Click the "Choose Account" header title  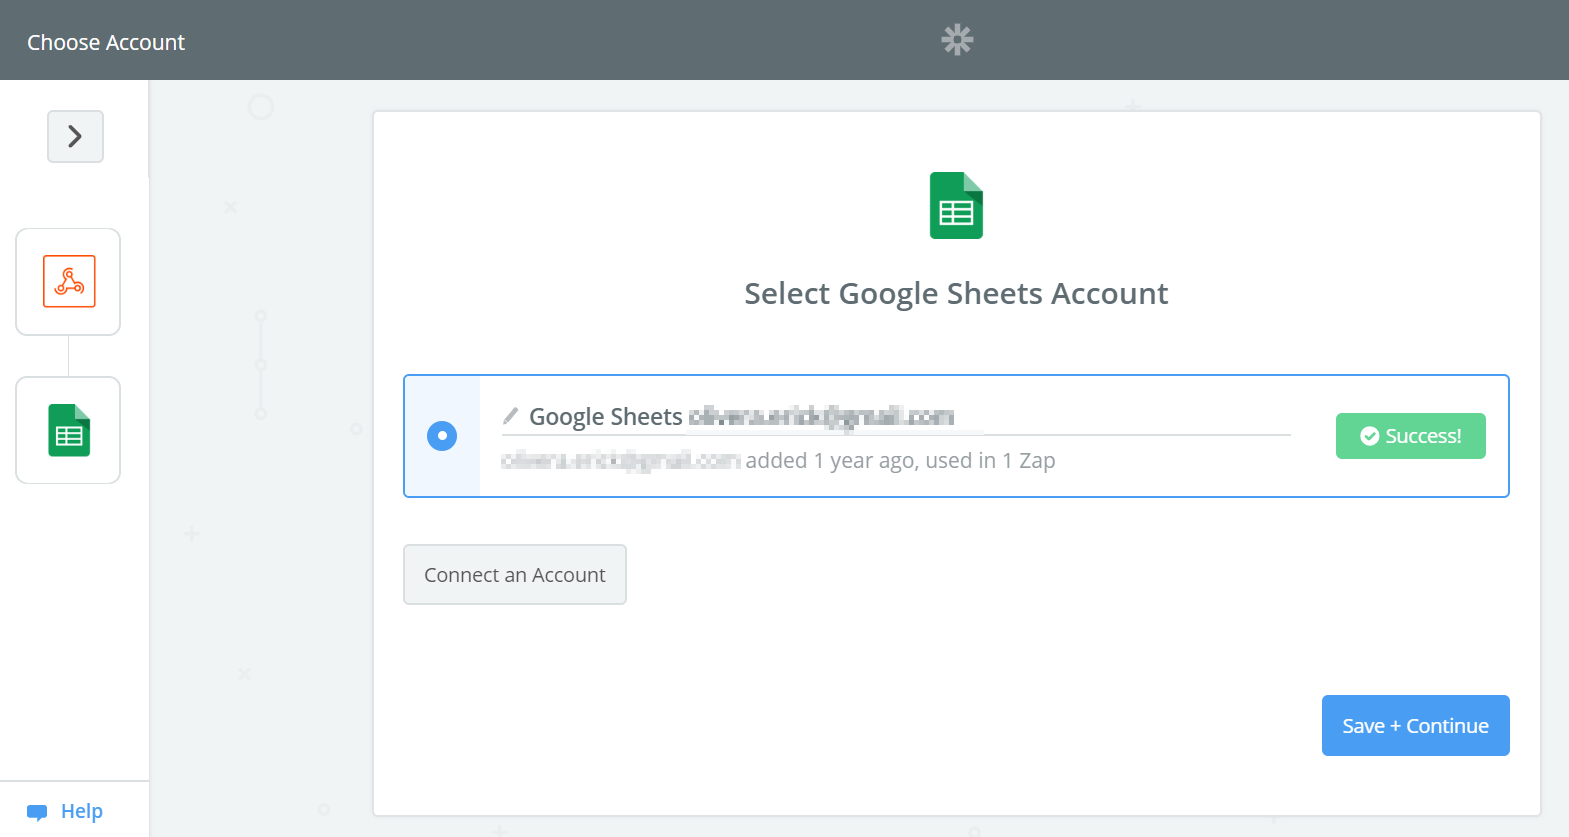click(x=106, y=42)
